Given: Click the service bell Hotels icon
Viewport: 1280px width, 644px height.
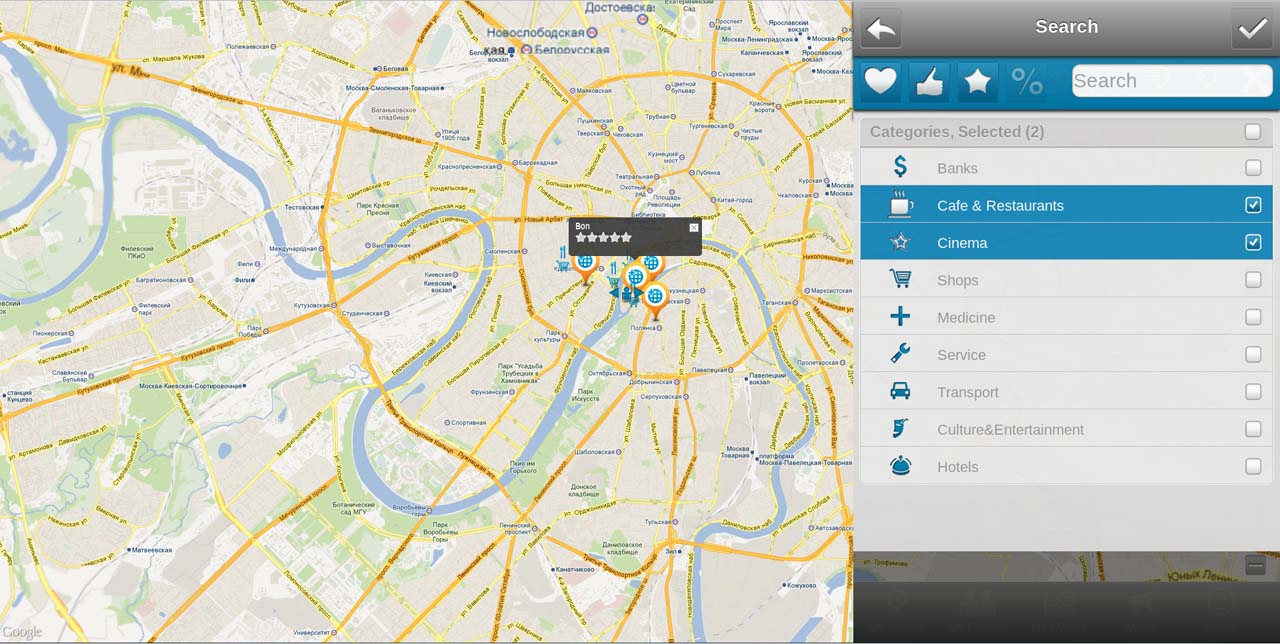Looking at the screenshot, I should coord(900,466).
